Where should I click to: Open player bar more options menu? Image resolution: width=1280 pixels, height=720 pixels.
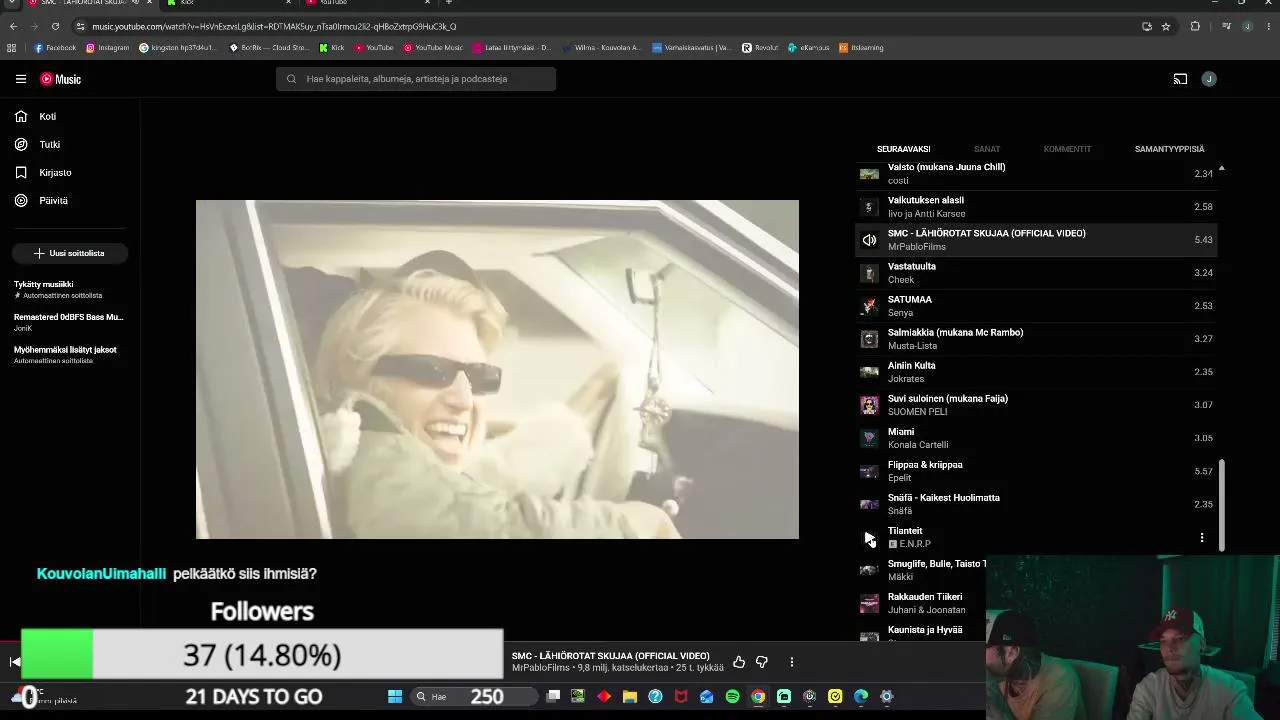point(792,662)
